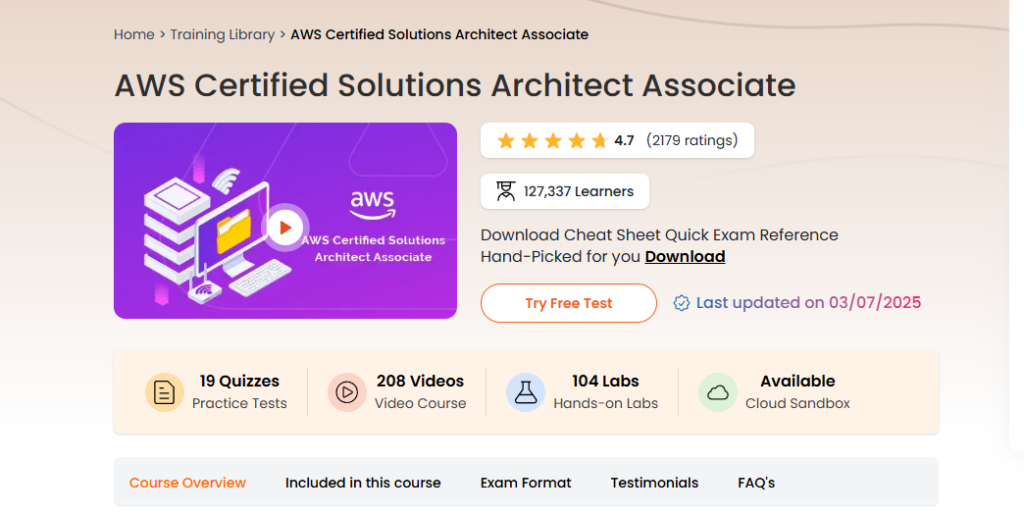Play the course preview video
The width and height of the screenshot is (1024, 514).
click(x=285, y=227)
